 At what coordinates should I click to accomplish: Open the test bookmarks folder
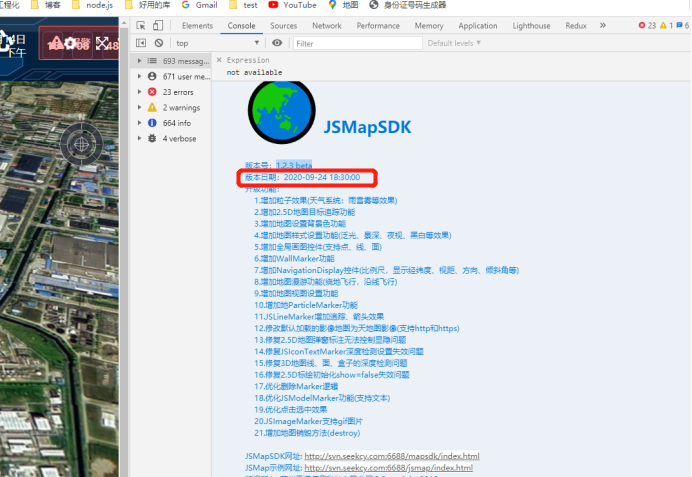(243, 5)
